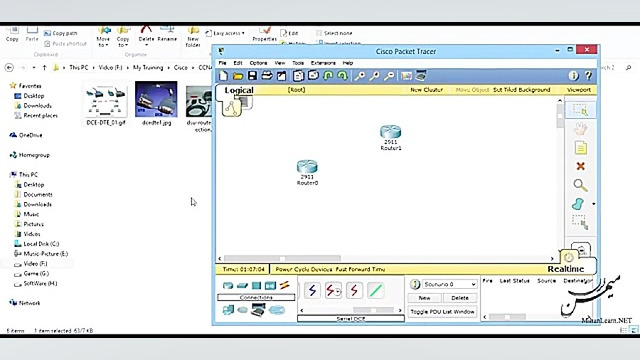Choose the Place Note tool

pos(580,148)
